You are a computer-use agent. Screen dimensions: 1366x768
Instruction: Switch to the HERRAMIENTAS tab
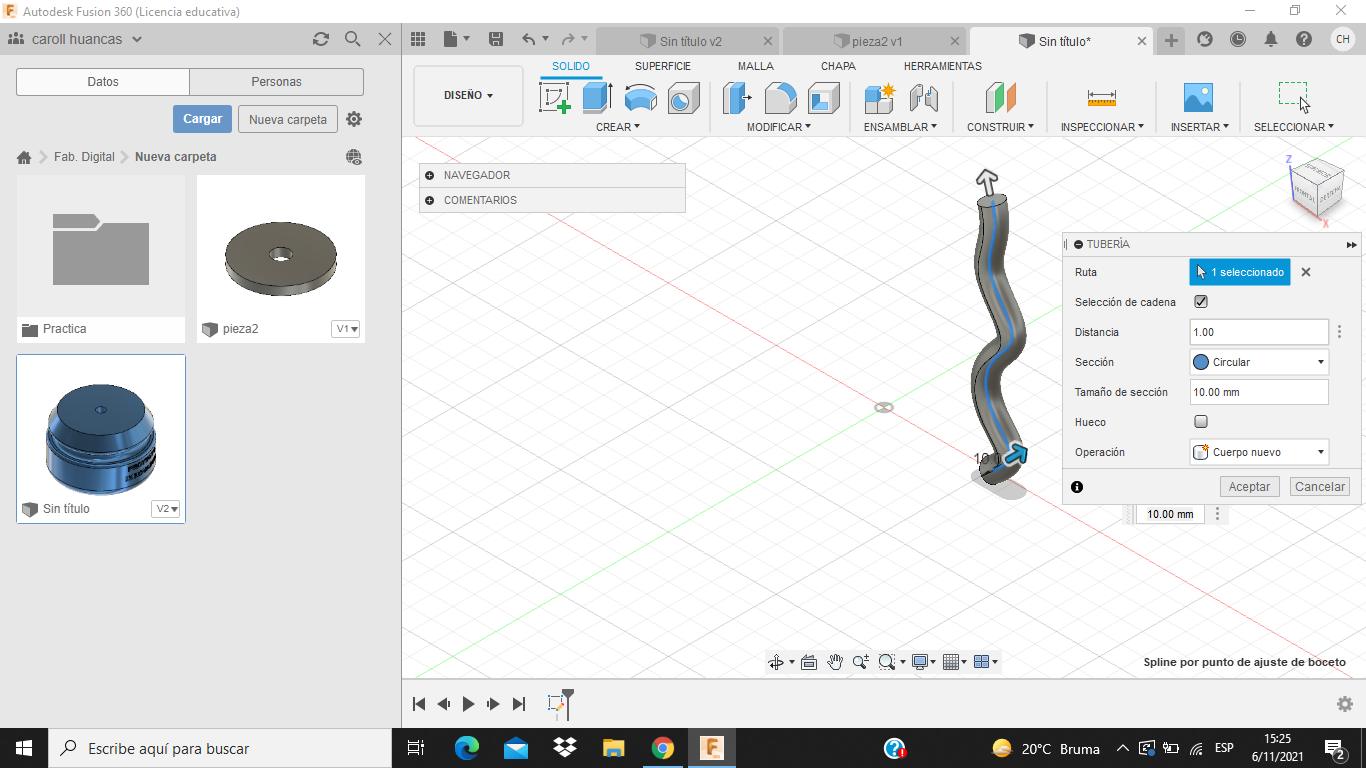943,66
